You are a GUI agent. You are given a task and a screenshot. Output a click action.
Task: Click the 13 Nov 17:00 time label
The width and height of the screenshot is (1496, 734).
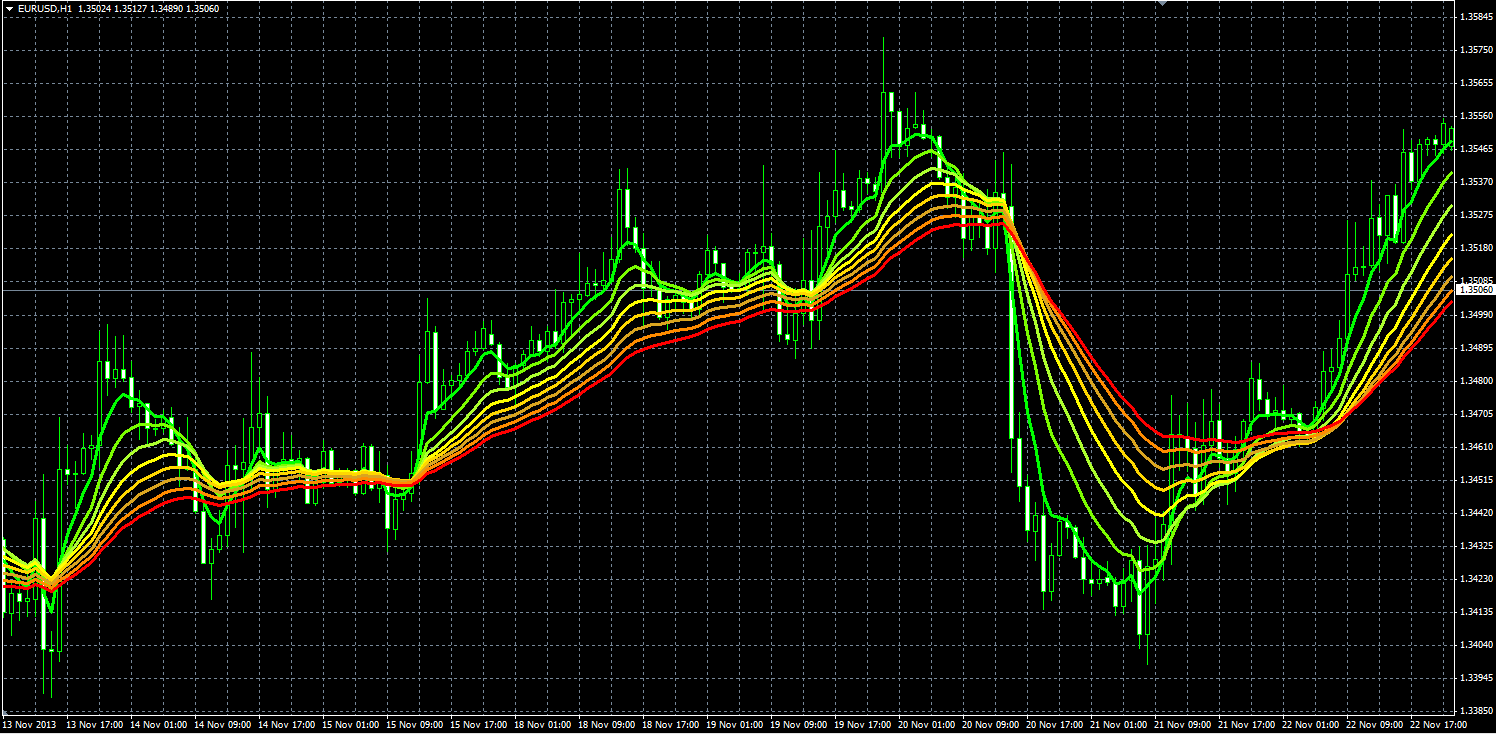tap(93, 724)
